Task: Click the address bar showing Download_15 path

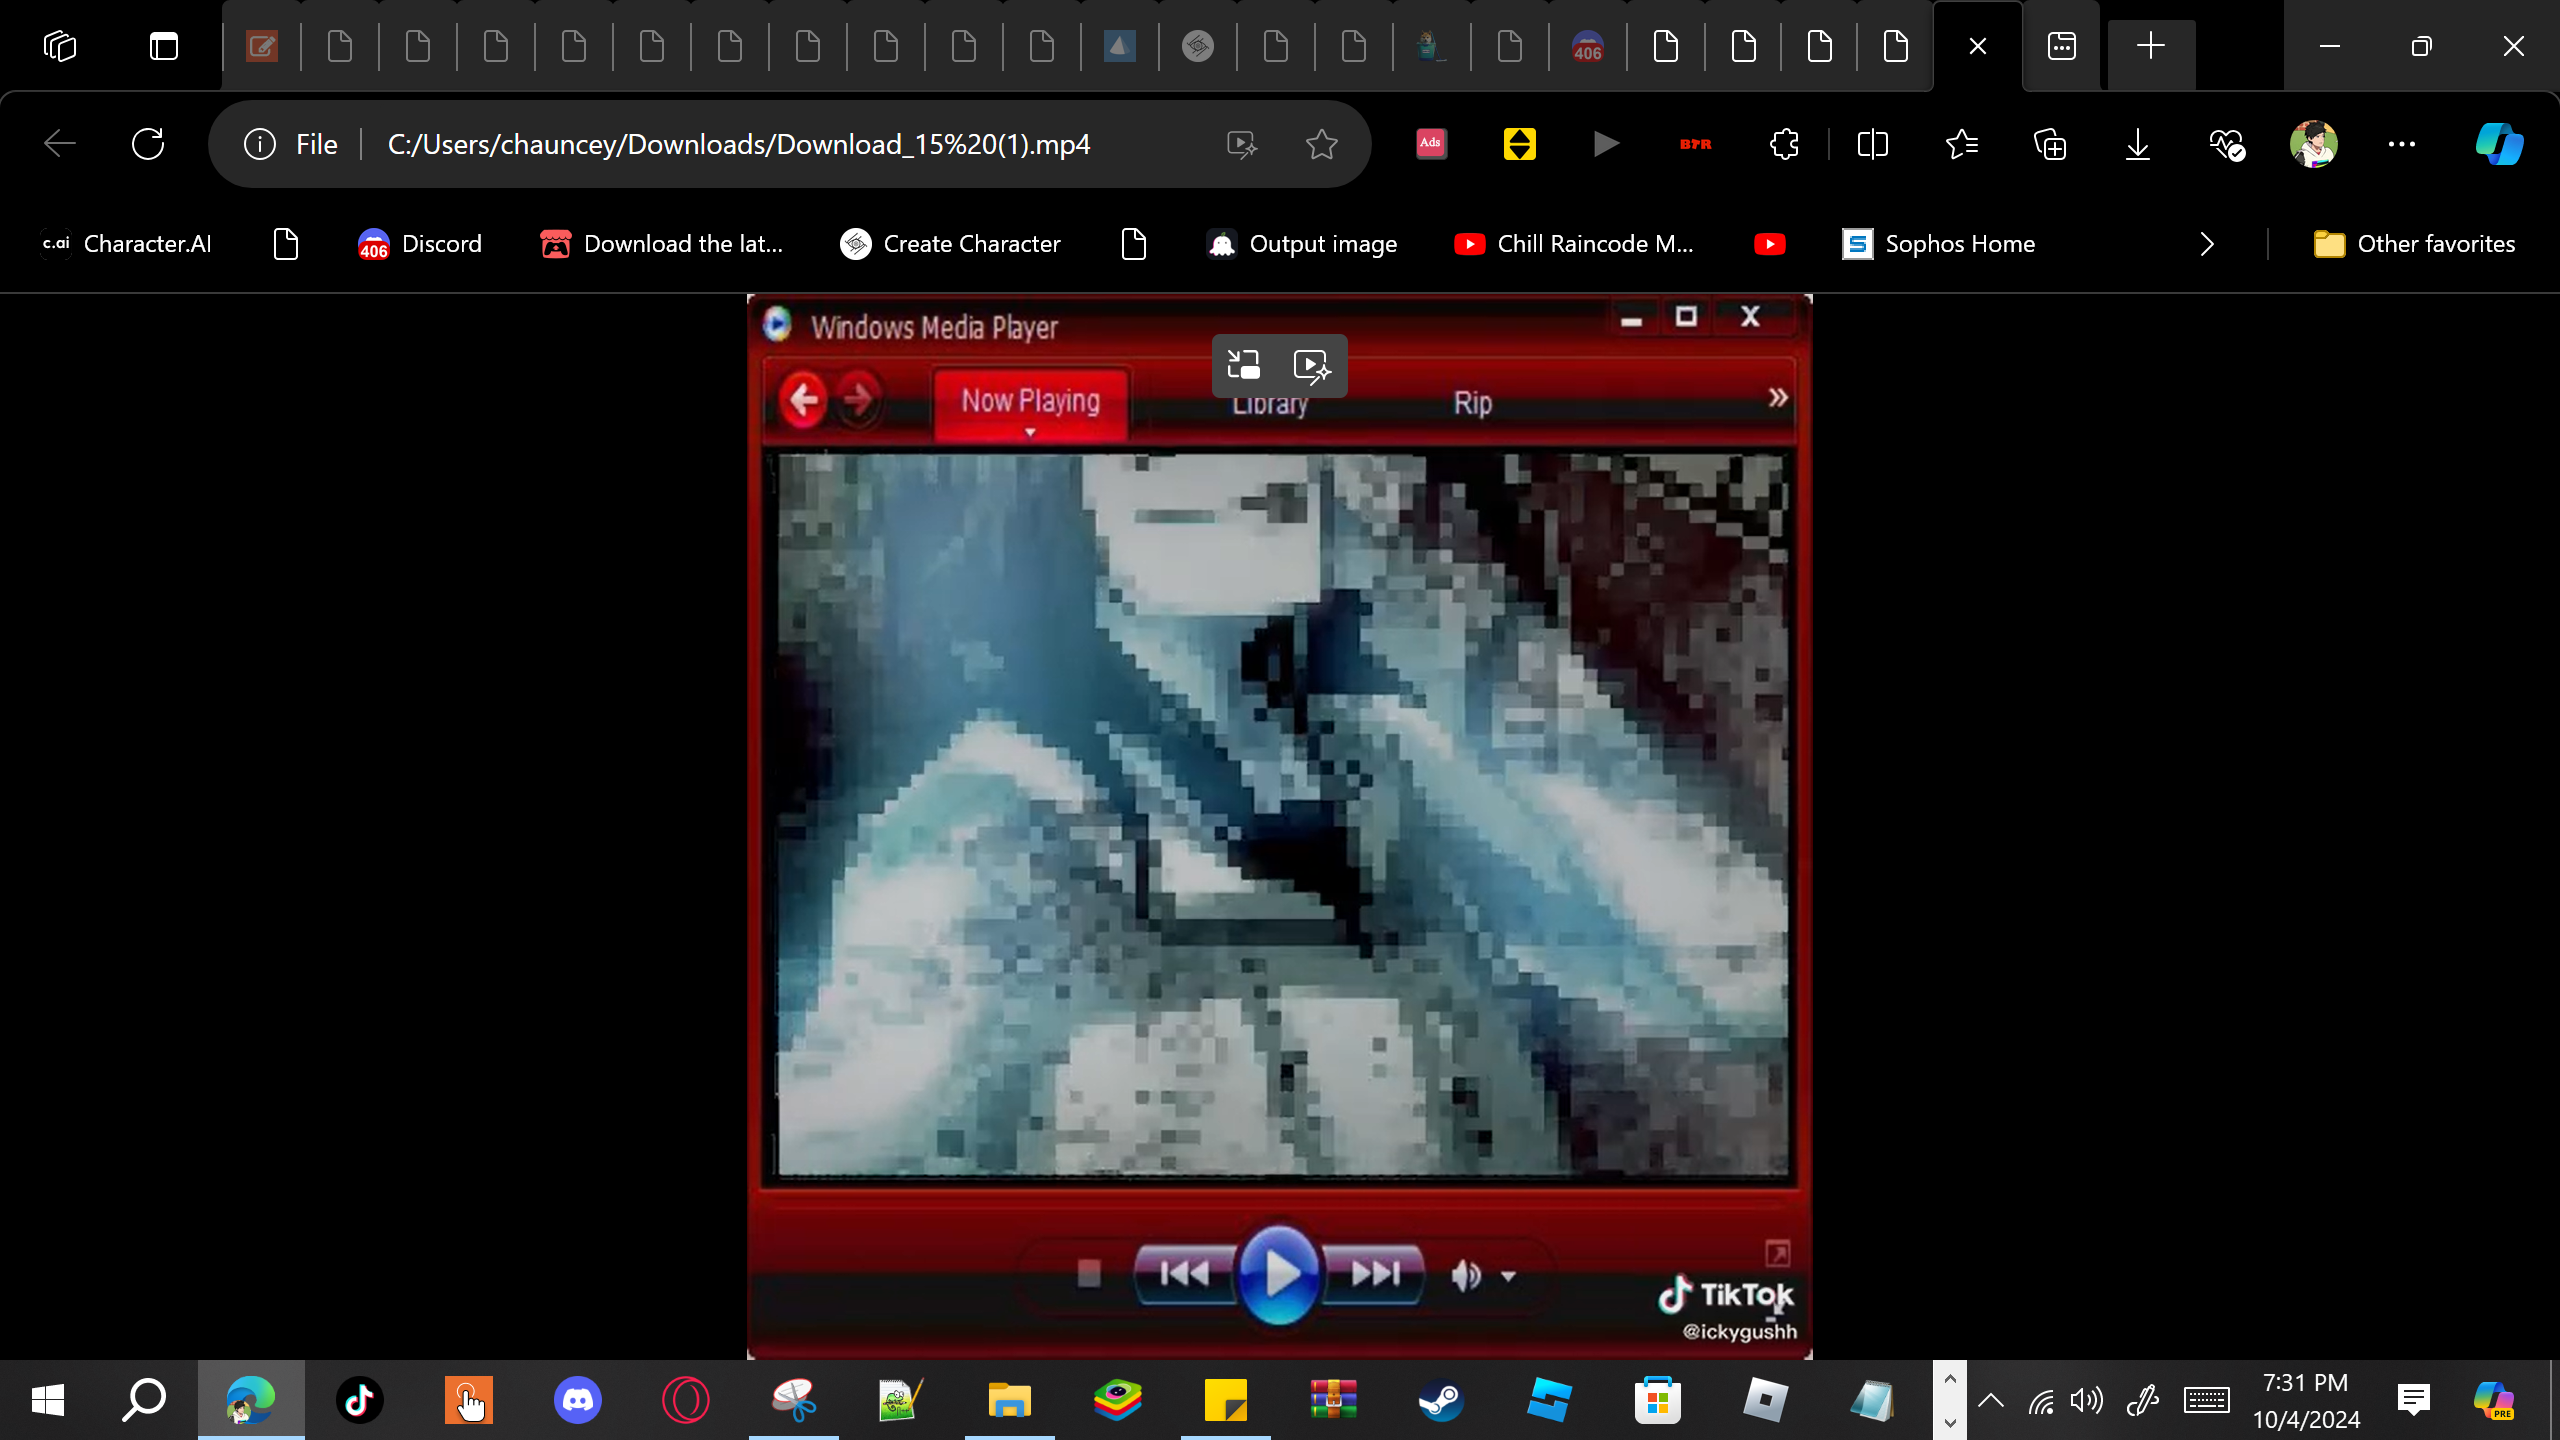Action: click(739, 144)
